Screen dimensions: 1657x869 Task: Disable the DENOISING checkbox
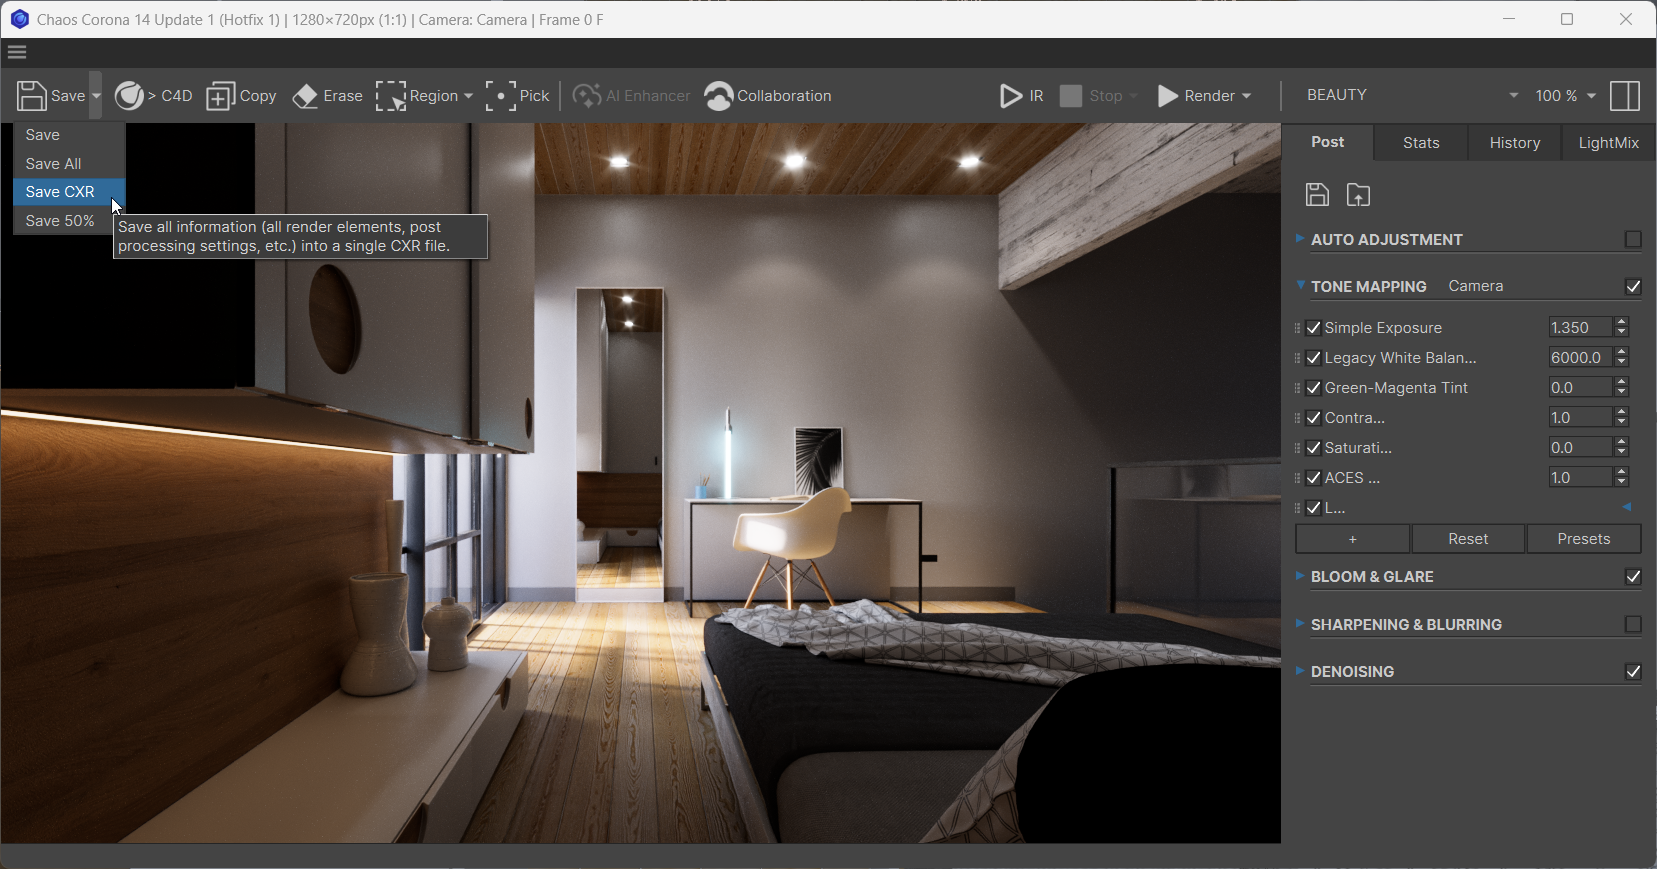click(1633, 672)
